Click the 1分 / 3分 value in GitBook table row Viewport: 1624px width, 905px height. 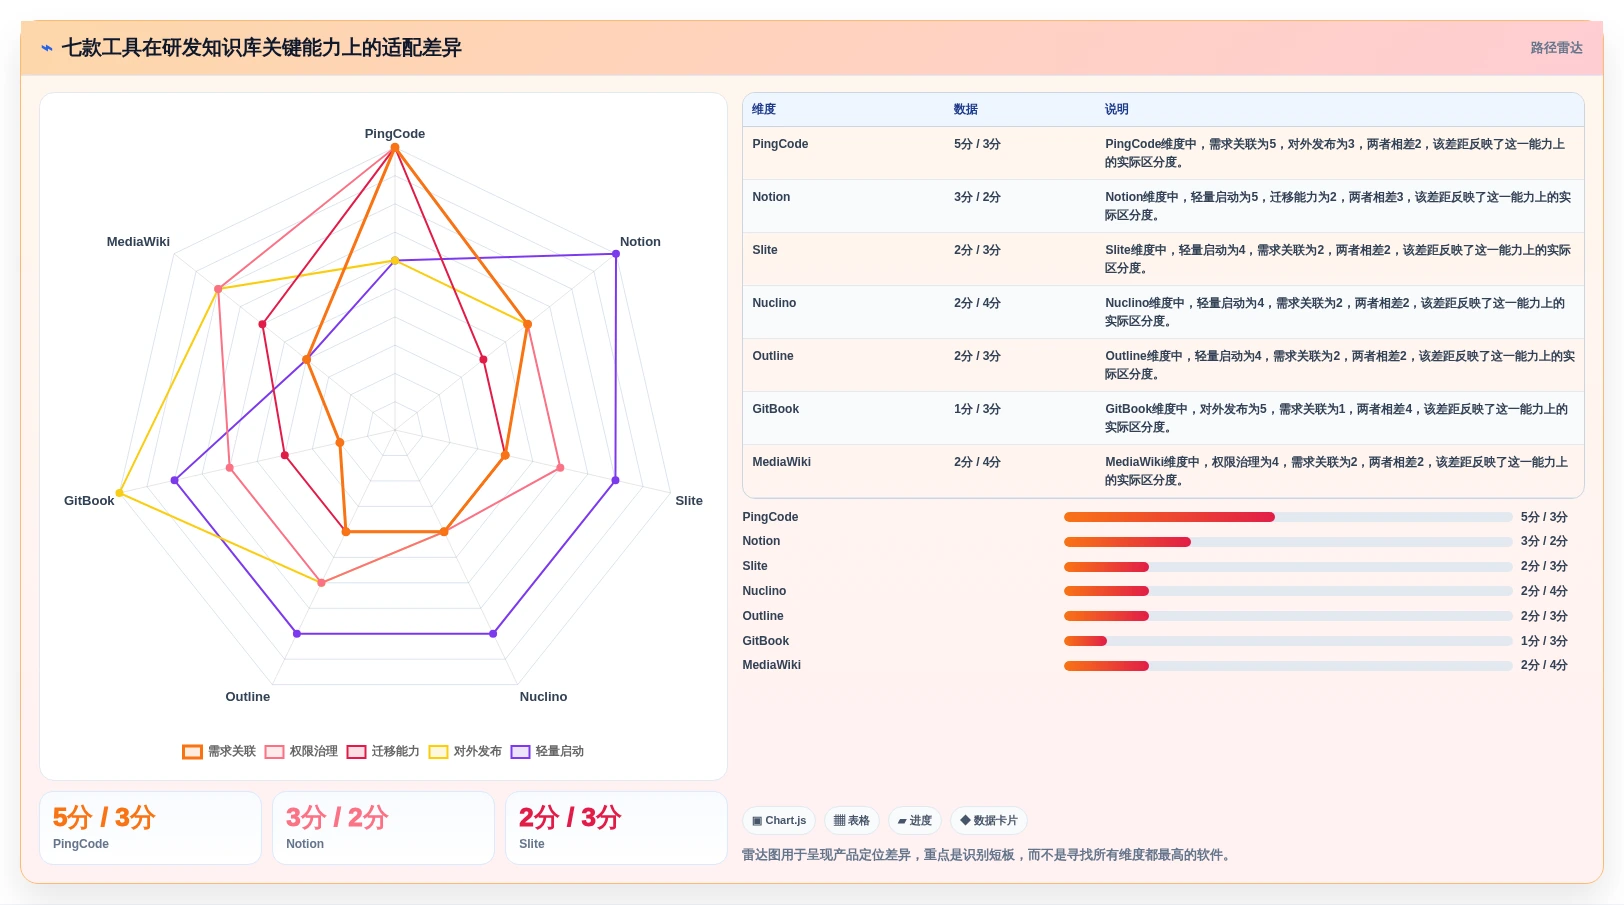pos(977,409)
